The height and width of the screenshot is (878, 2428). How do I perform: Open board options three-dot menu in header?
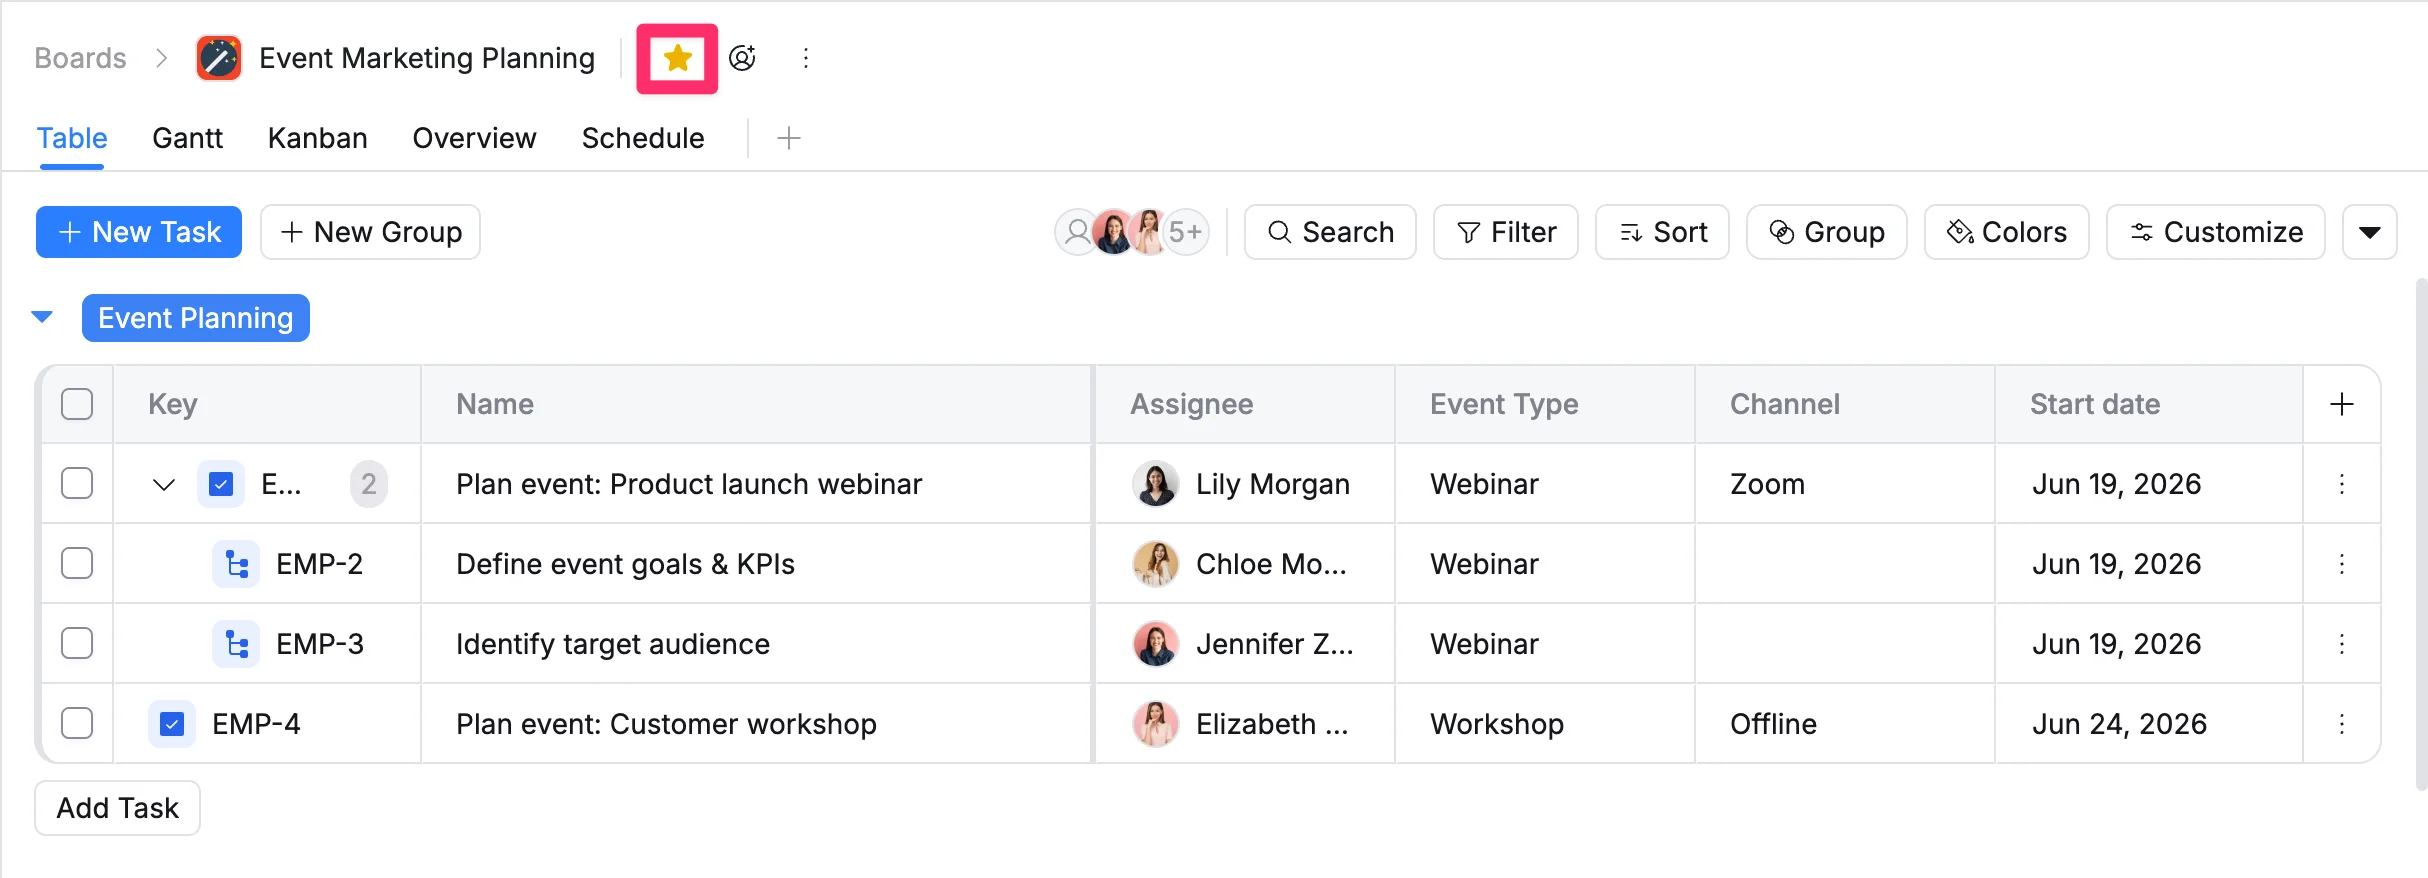click(x=805, y=58)
